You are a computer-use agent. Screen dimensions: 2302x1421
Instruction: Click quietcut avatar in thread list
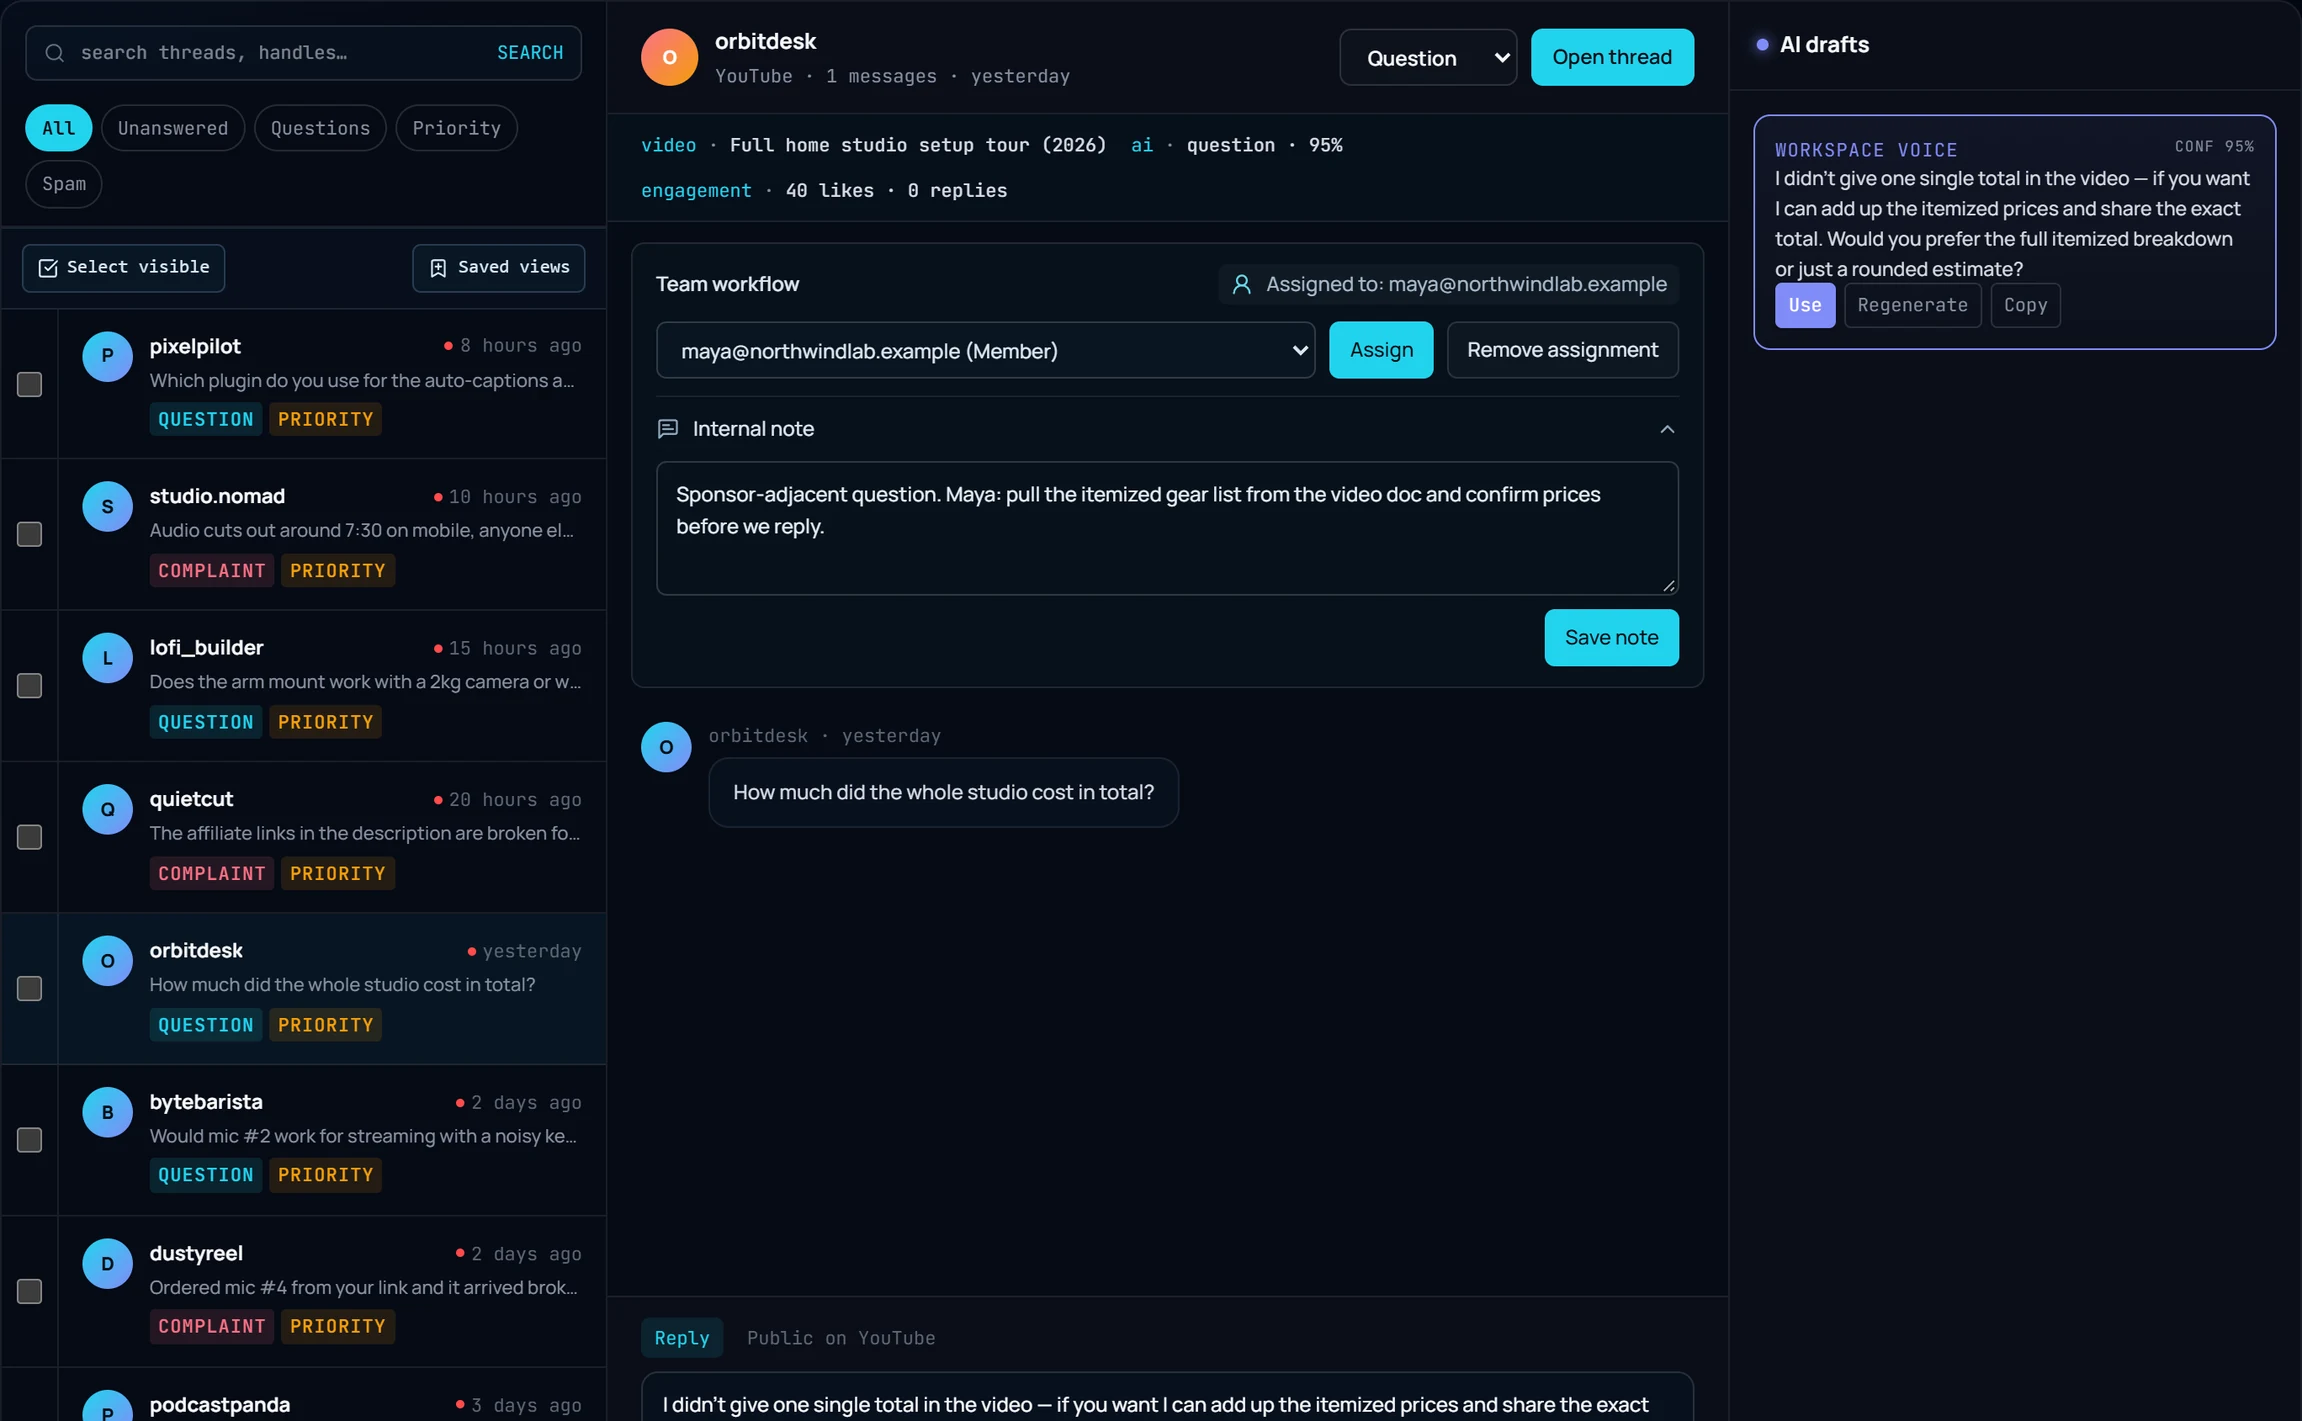[x=107, y=809]
